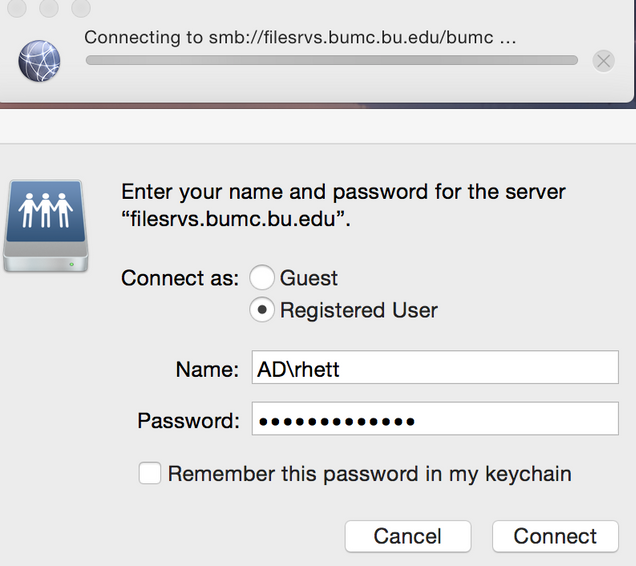Click the Connect button
Screen dimensions: 636x566
(555, 536)
